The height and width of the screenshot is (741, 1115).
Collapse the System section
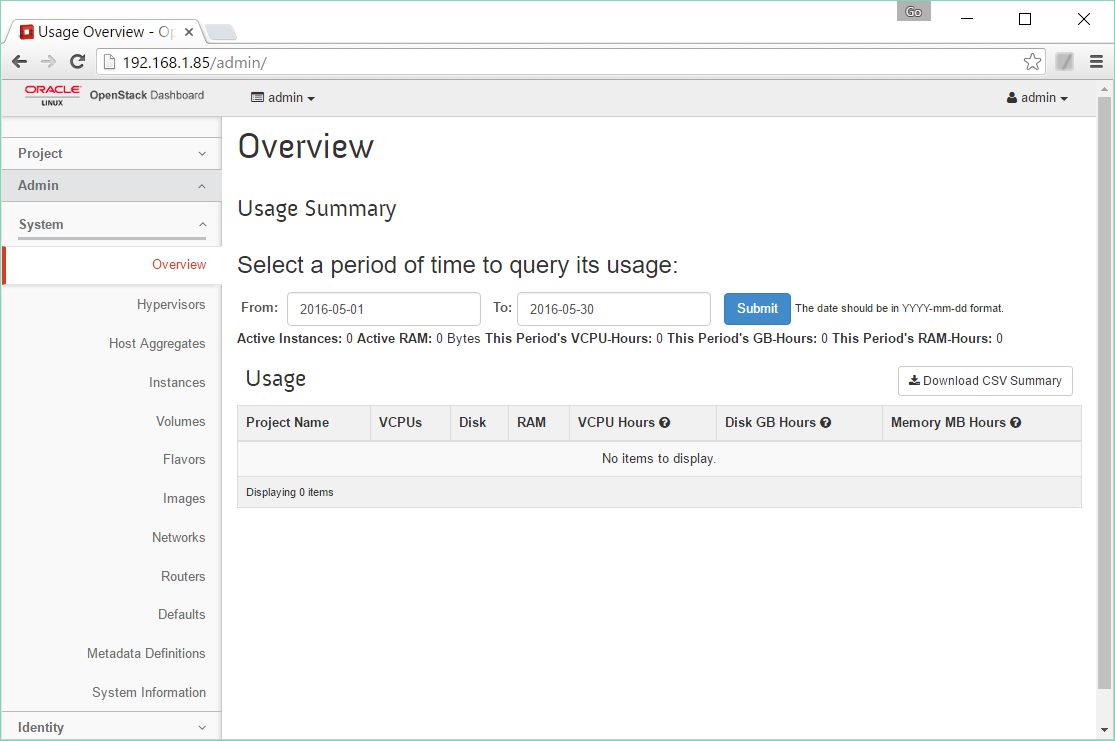(110, 224)
